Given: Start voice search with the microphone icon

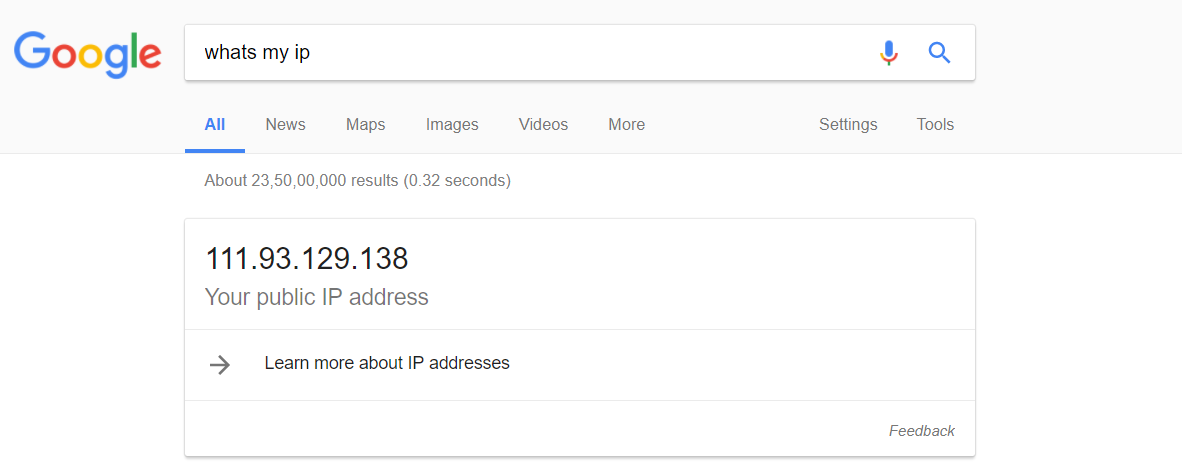Looking at the screenshot, I should pos(888,52).
